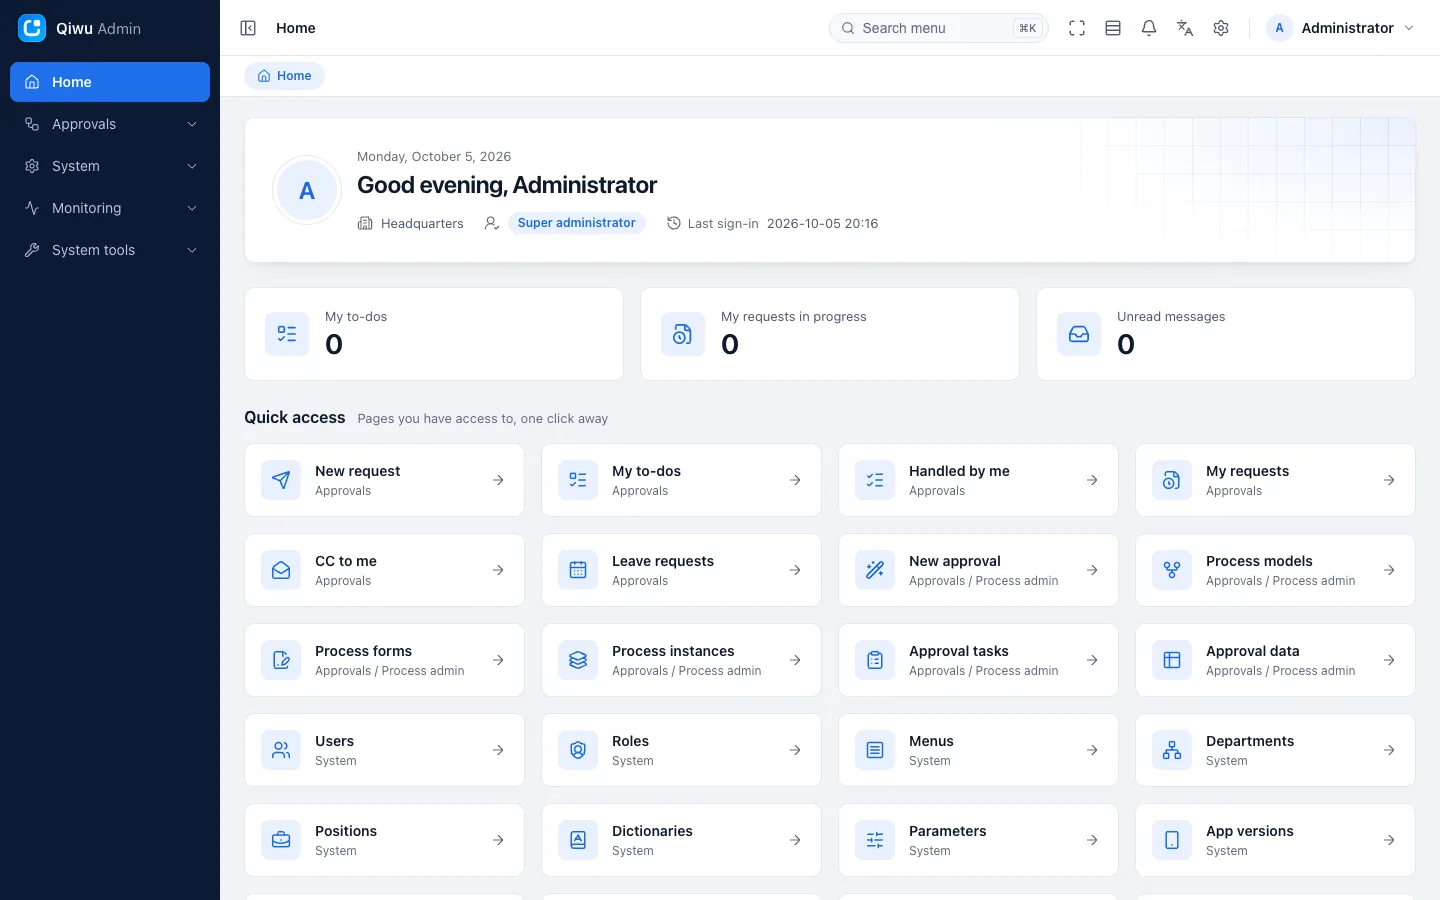This screenshot has height=900, width=1440.
Task: Expand the Approvals sidebar menu
Action: point(110,124)
